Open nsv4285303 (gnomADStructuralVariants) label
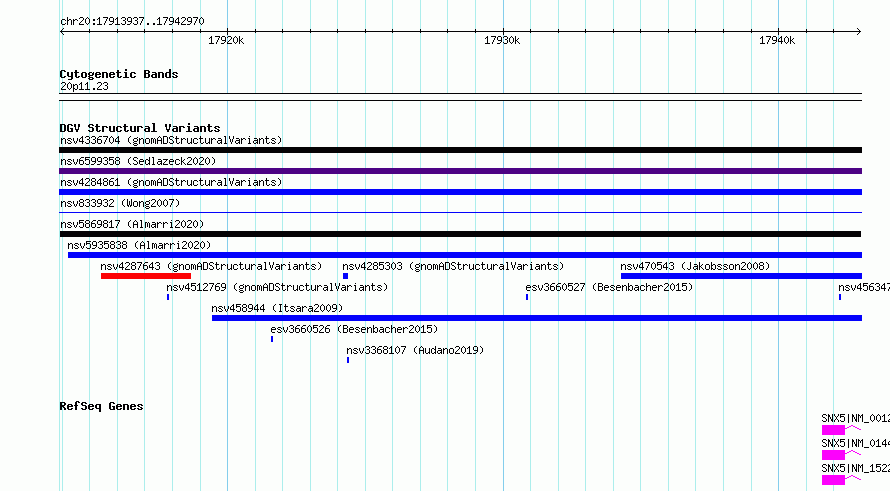 pos(453,266)
